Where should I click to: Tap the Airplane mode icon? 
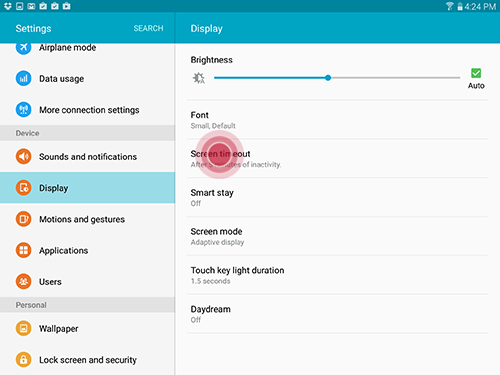pyautogui.click(x=23, y=48)
